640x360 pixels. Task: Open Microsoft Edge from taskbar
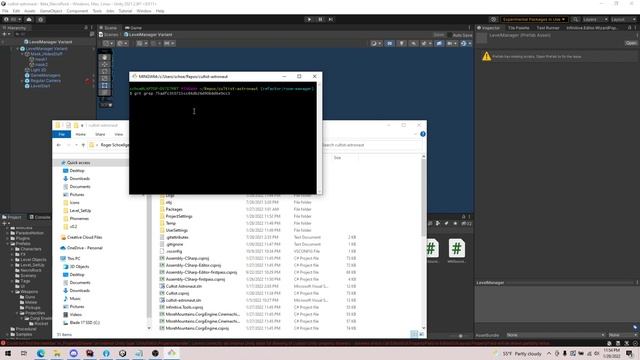coord(41,353)
